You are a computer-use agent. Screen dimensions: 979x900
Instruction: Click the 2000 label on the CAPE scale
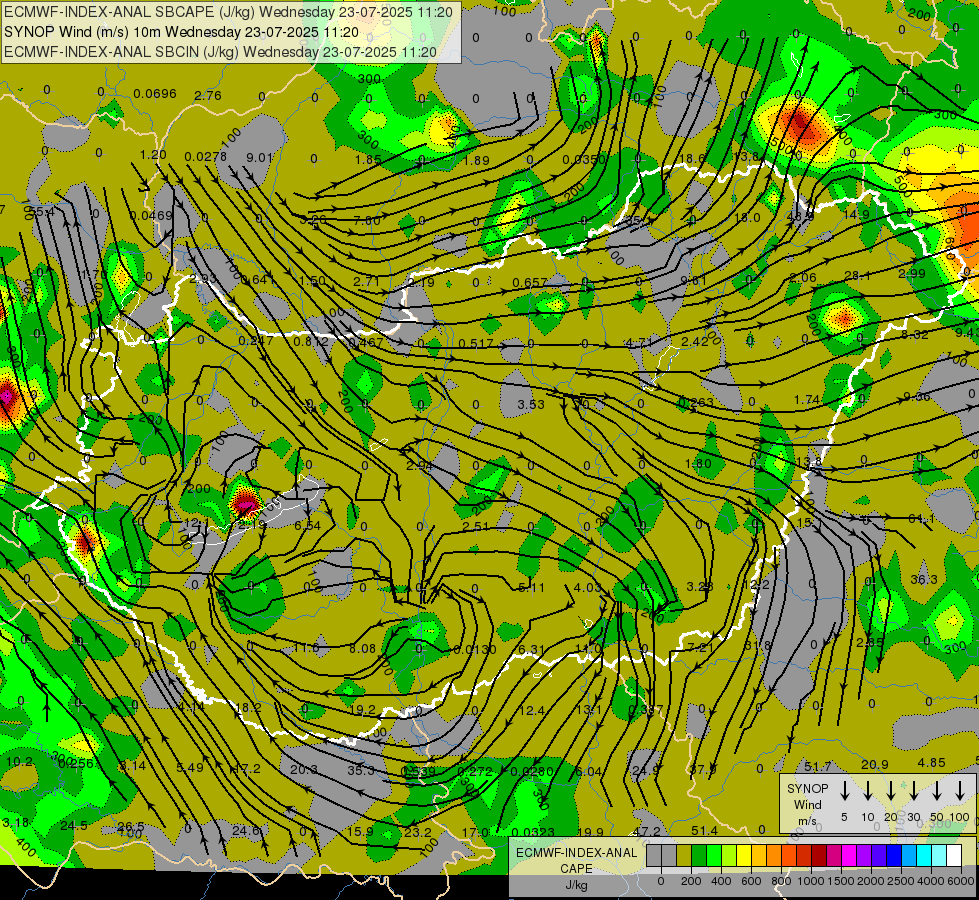[x=871, y=881]
